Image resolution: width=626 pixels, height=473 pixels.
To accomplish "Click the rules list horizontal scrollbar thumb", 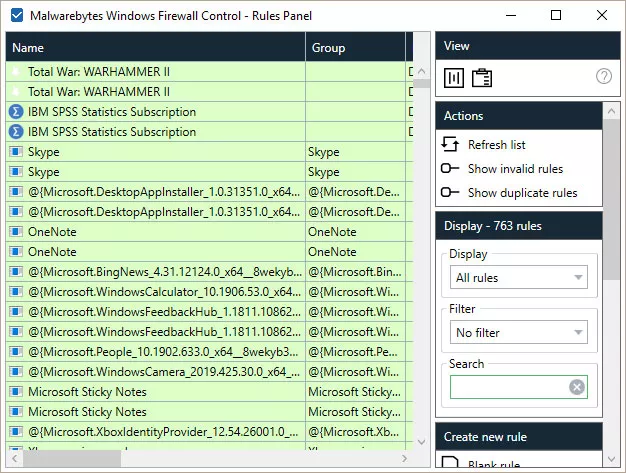I will pyautogui.click(x=72, y=459).
